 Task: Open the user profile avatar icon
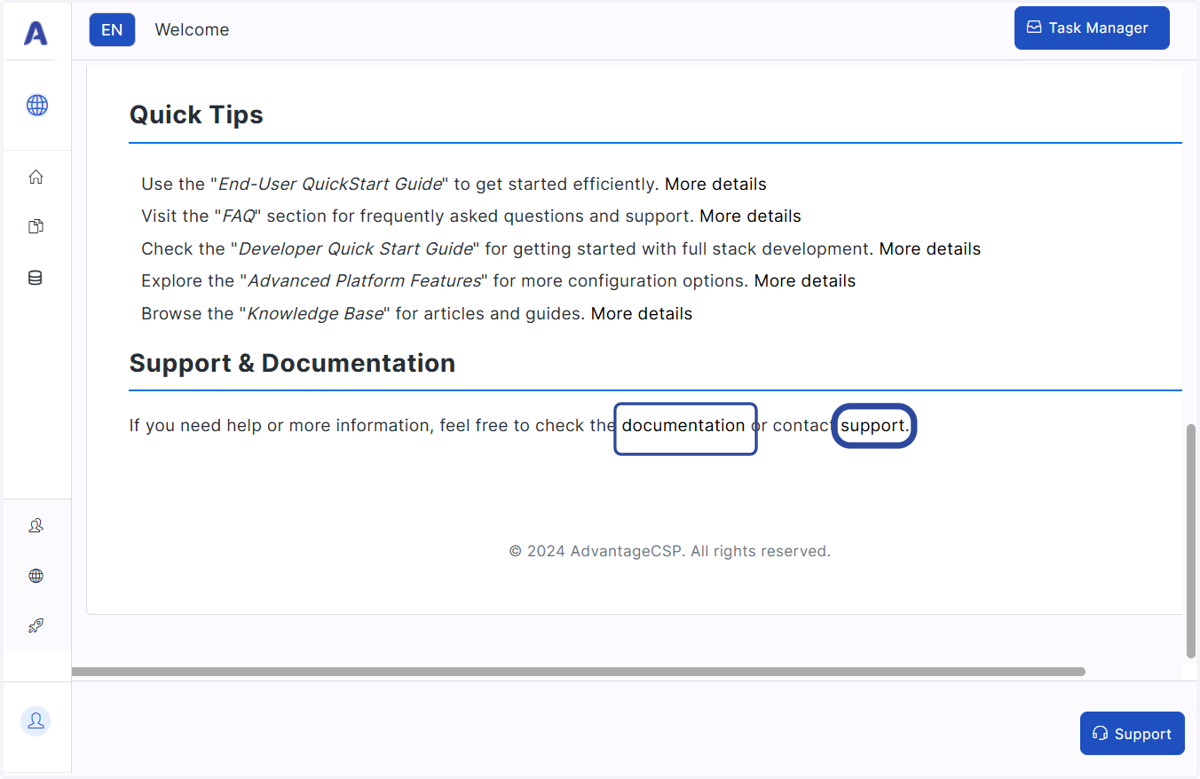coord(36,721)
